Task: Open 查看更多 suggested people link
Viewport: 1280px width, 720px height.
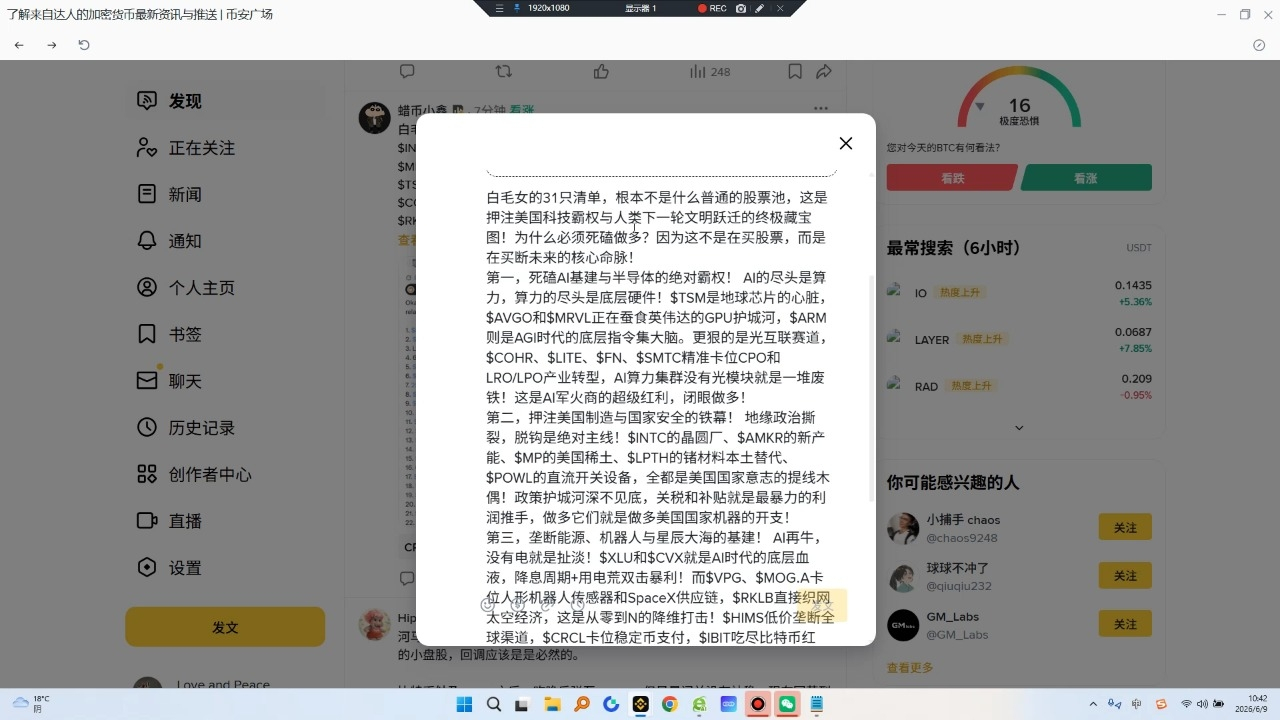Action: (910, 668)
